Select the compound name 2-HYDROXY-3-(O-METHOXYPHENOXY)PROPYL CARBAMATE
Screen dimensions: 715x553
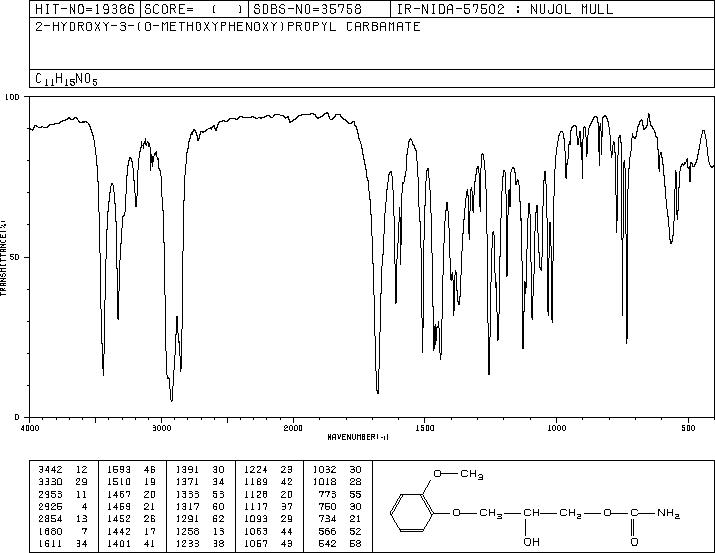[228, 26]
